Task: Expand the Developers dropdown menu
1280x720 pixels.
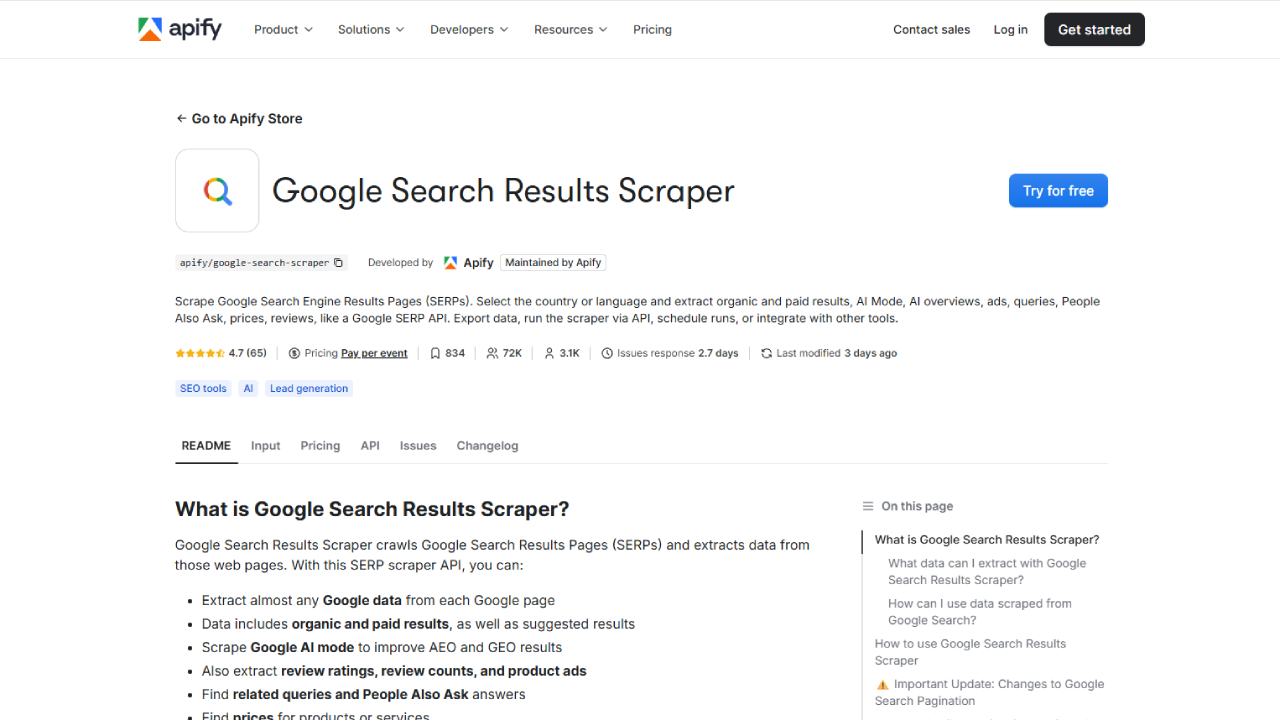Action: pos(469,30)
